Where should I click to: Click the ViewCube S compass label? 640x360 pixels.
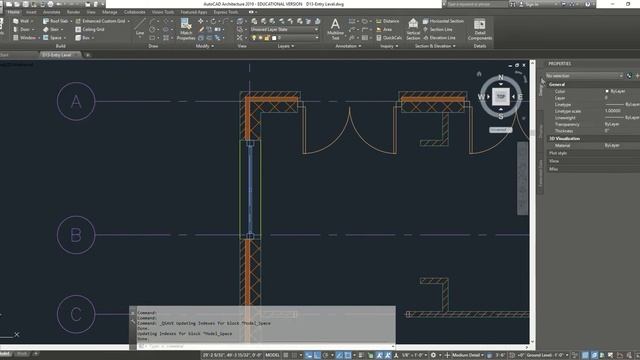point(501,116)
